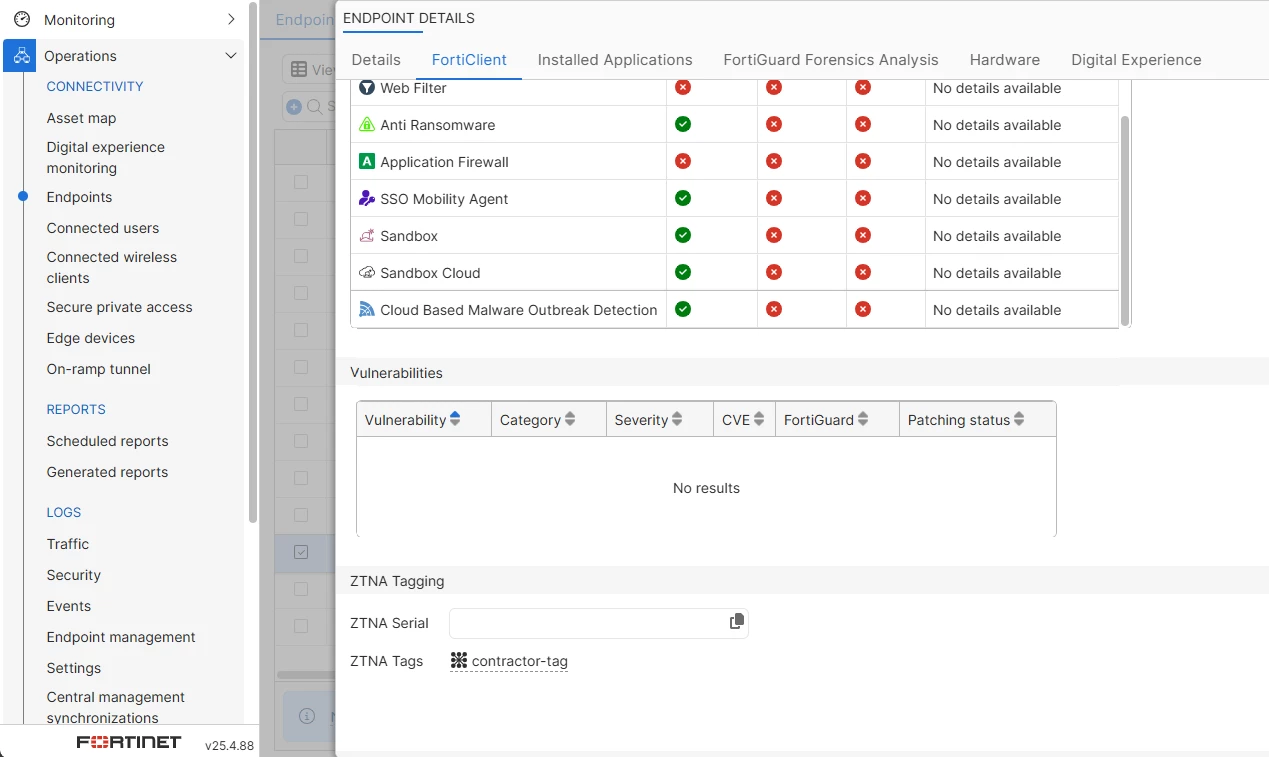Image resolution: width=1269 pixels, height=757 pixels.
Task: Open FortiGuard Forensics Analysis tab
Action: click(x=831, y=60)
